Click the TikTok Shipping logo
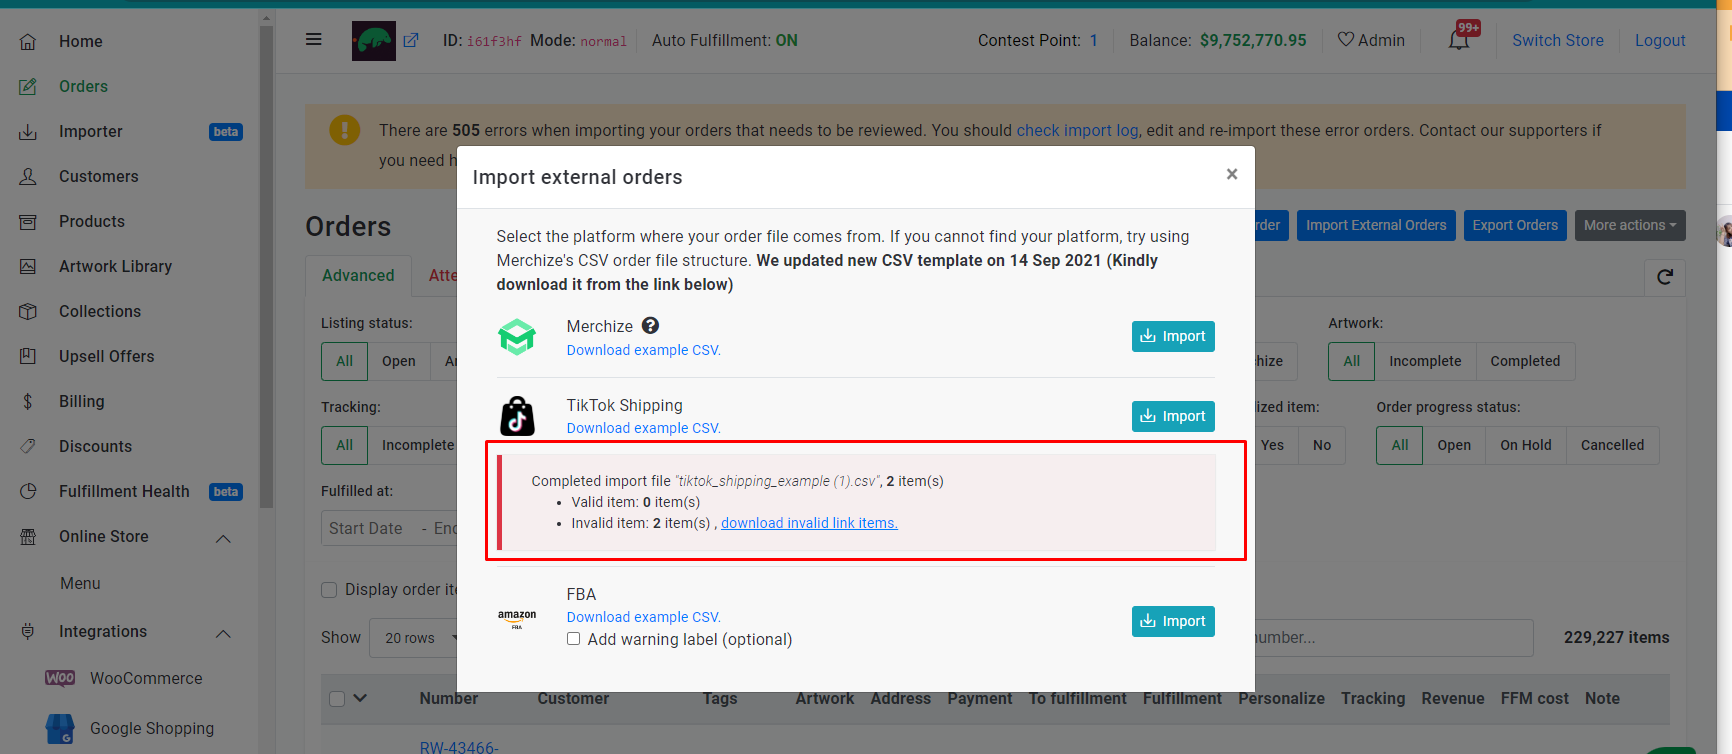The width and height of the screenshot is (1732, 754). tap(517, 416)
